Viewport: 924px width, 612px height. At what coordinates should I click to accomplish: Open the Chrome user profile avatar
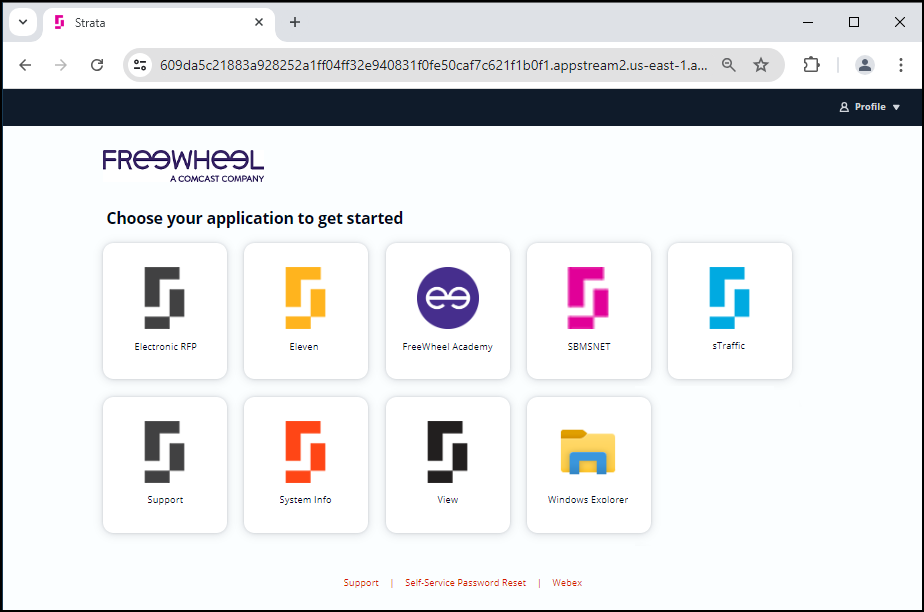865,65
